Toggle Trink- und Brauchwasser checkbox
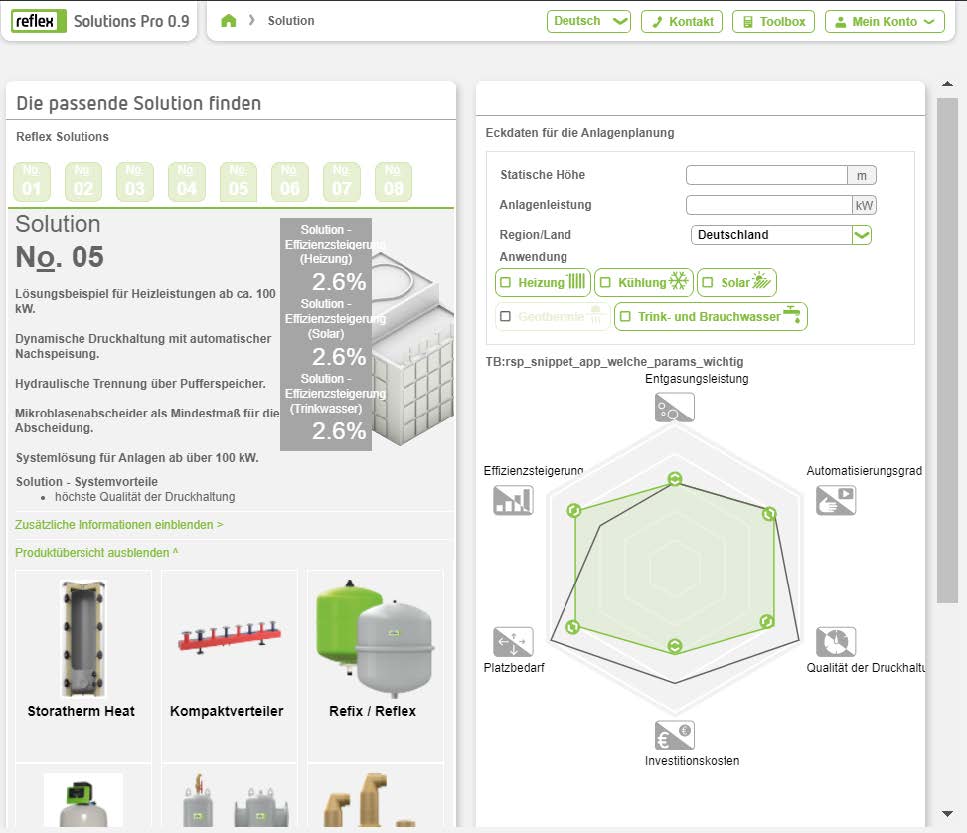967x833 pixels. click(x=625, y=316)
